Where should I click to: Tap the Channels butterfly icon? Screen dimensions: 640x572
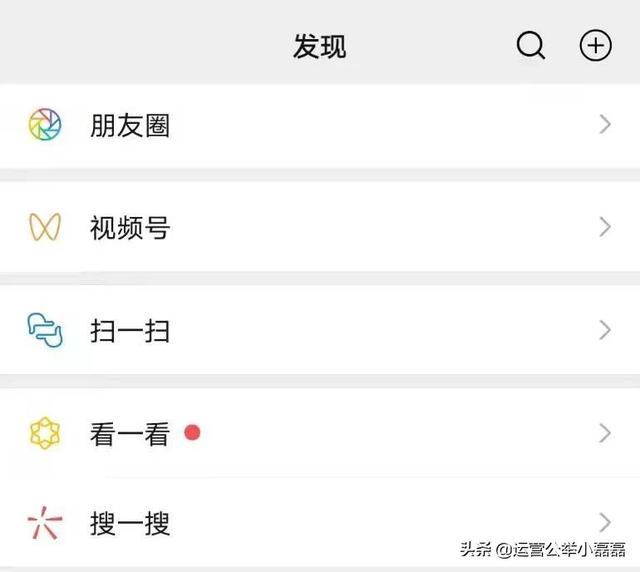point(45,227)
